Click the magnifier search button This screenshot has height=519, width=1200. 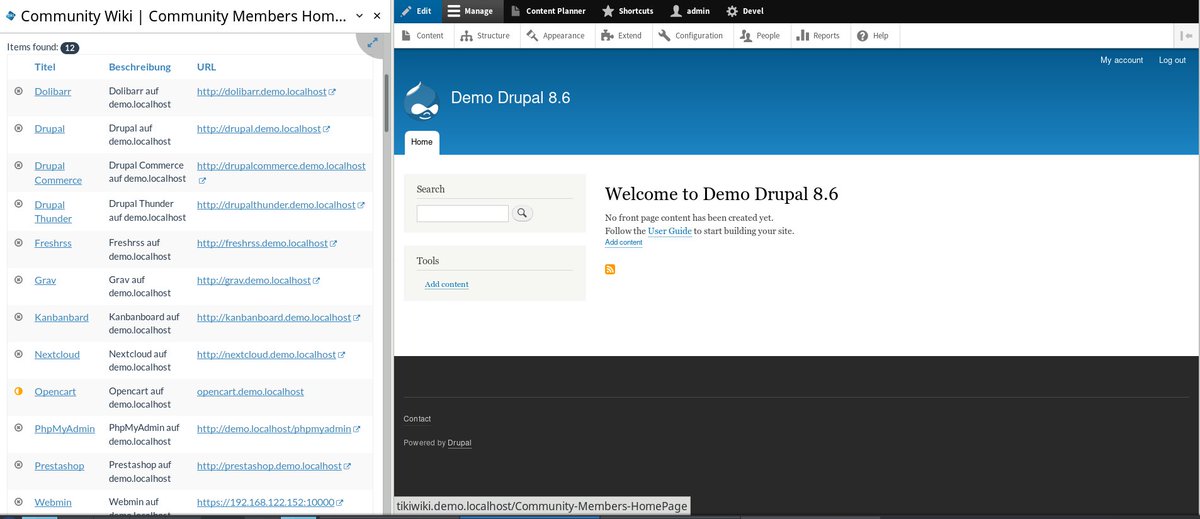point(522,213)
